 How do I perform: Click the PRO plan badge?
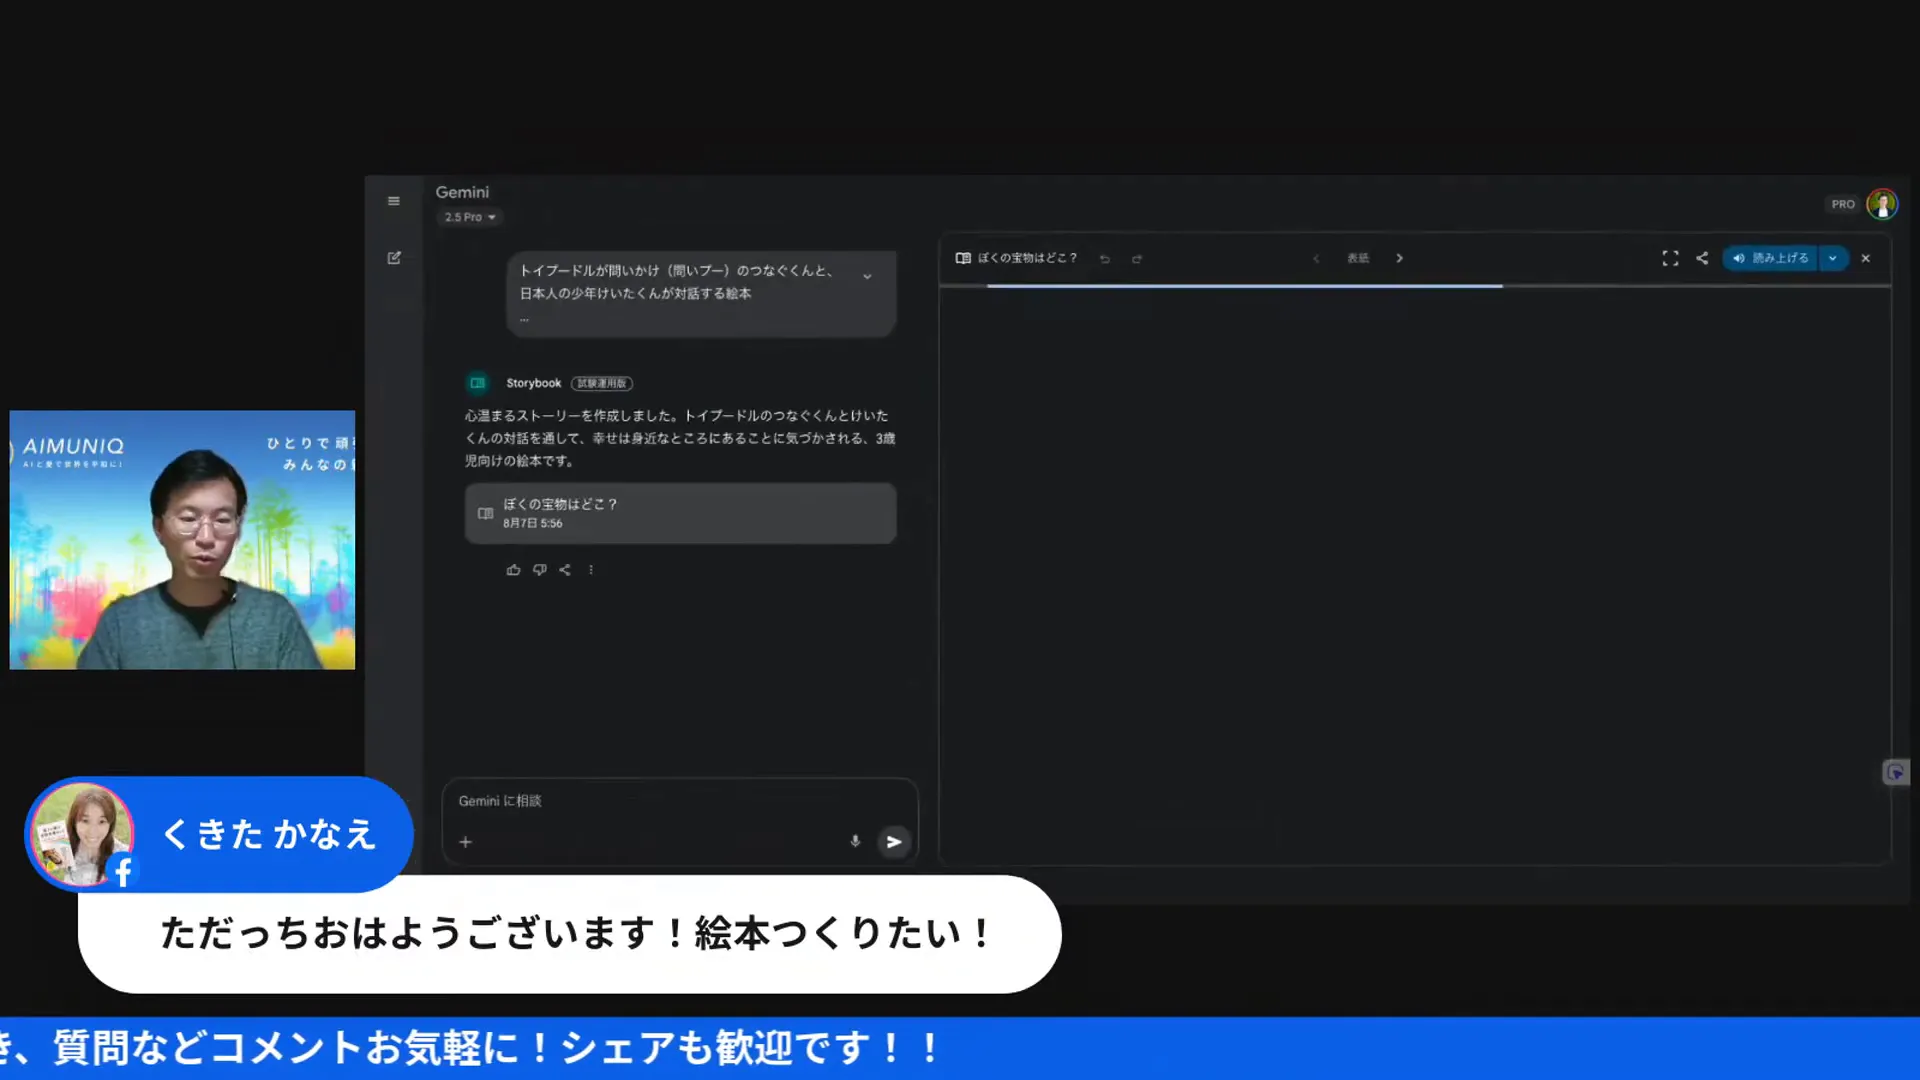click(x=1843, y=204)
